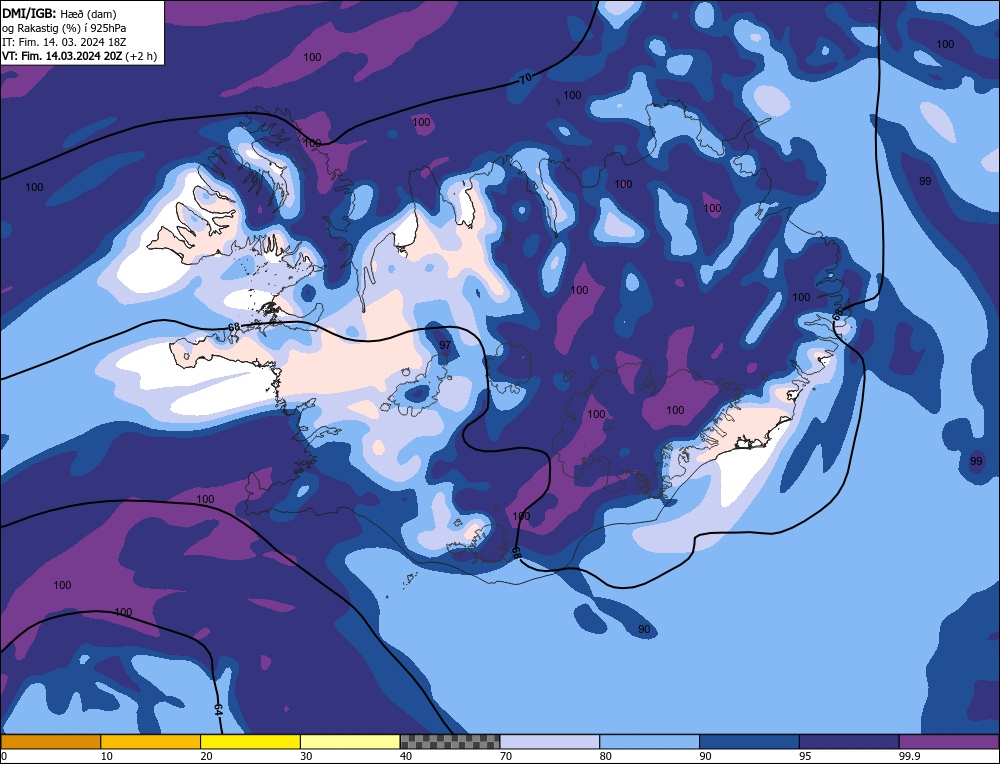The width and height of the screenshot is (1000, 764).
Task: Click the valid time 'VT: Fim. 14.03.2024 20Z (+2 h)'
Action: (79, 56)
